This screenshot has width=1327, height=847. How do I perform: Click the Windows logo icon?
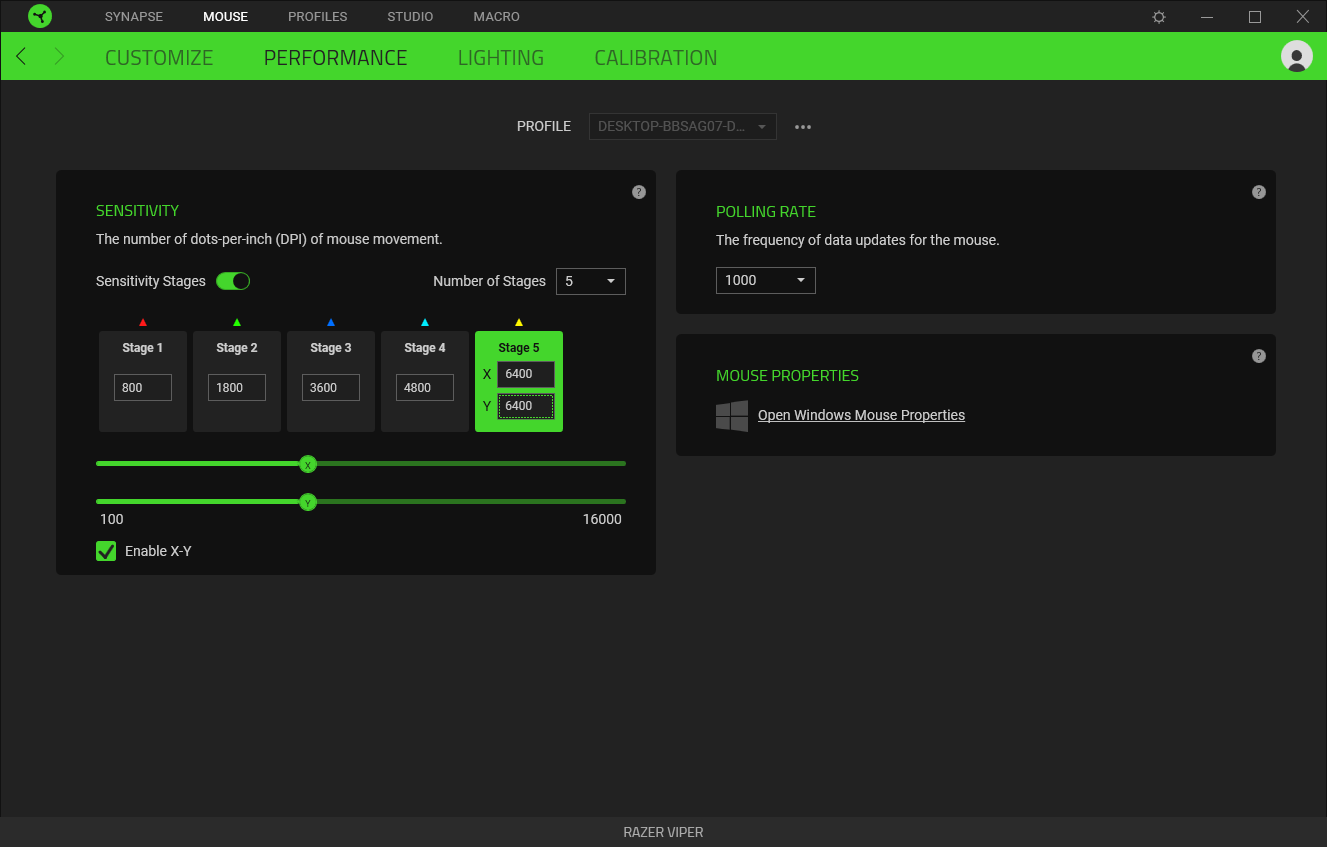click(x=732, y=416)
